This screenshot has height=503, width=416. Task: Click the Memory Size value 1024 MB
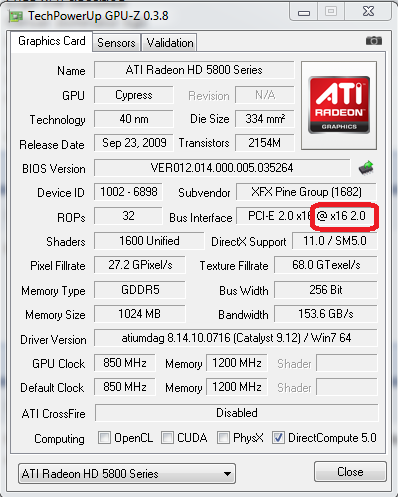pos(140,314)
